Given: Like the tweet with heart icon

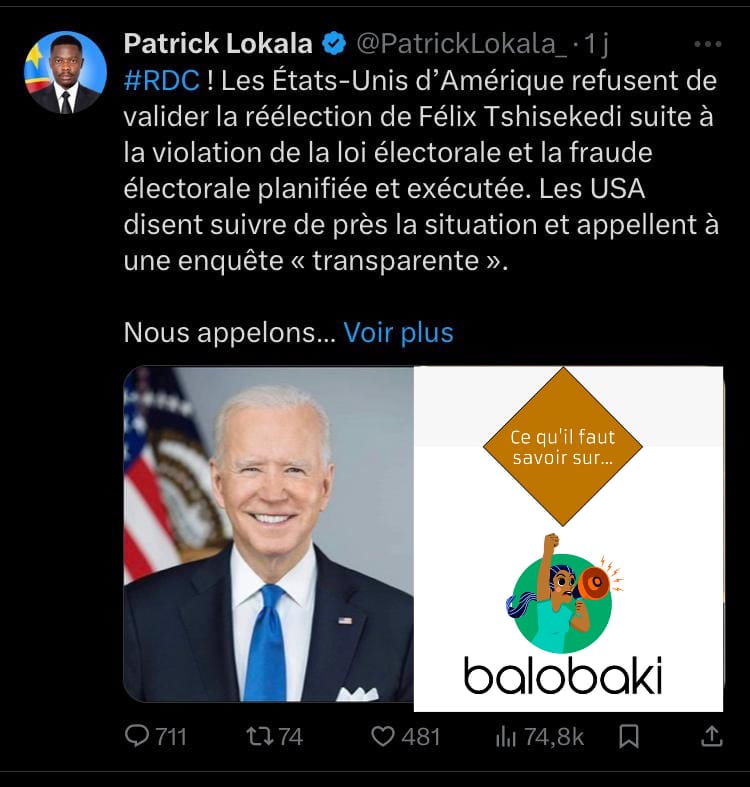Looking at the screenshot, I should (x=383, y=736).
